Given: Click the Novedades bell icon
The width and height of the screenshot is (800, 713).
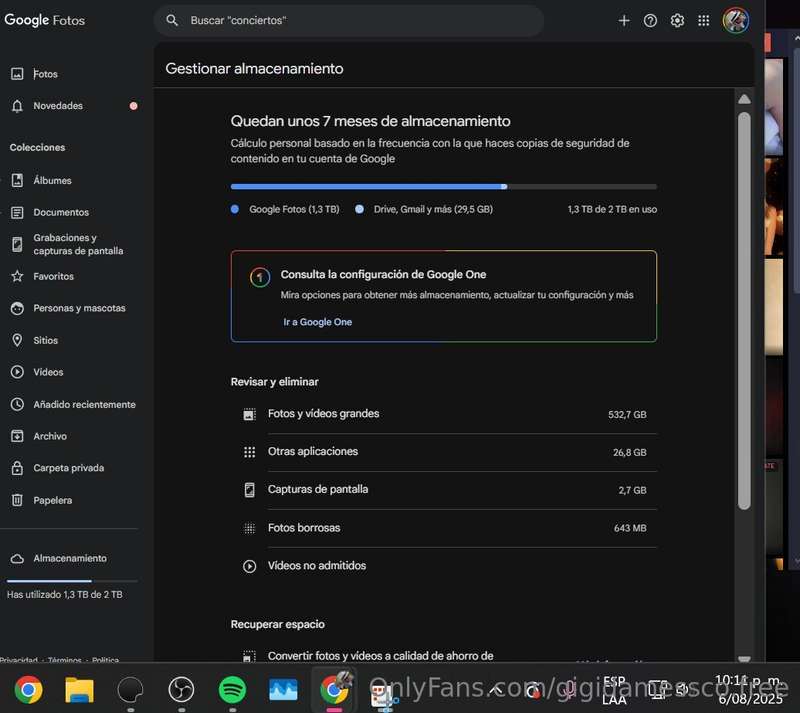Looking at the screenshot, I should pyautogui.click(x=17, y=106).
